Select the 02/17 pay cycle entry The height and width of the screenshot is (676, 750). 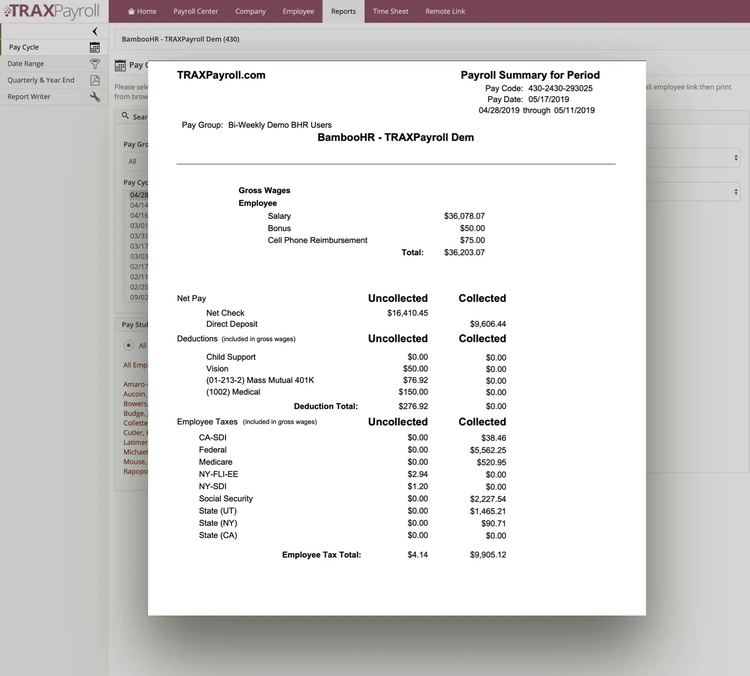[x=139, y=266]
